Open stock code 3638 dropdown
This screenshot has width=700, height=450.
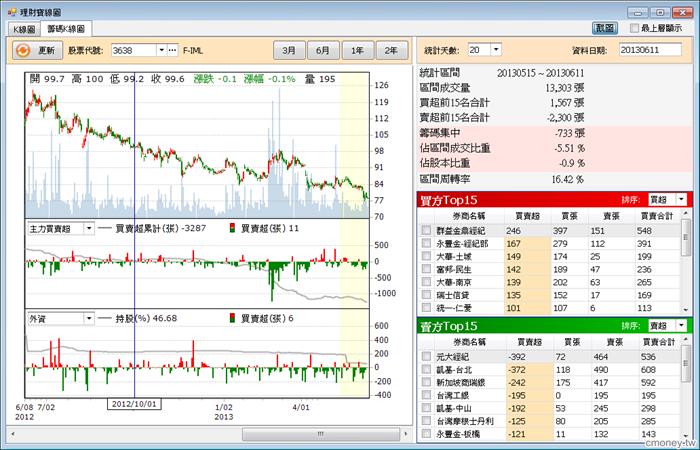click(x=162, y=50)
